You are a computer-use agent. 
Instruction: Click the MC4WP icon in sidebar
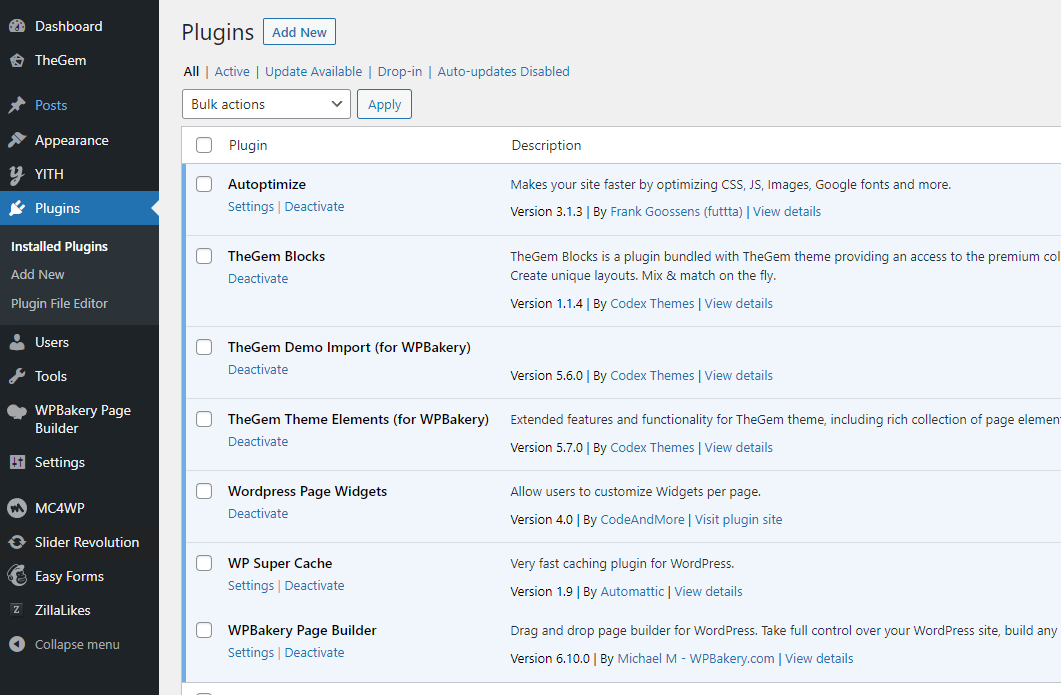[x=17, y=508]
